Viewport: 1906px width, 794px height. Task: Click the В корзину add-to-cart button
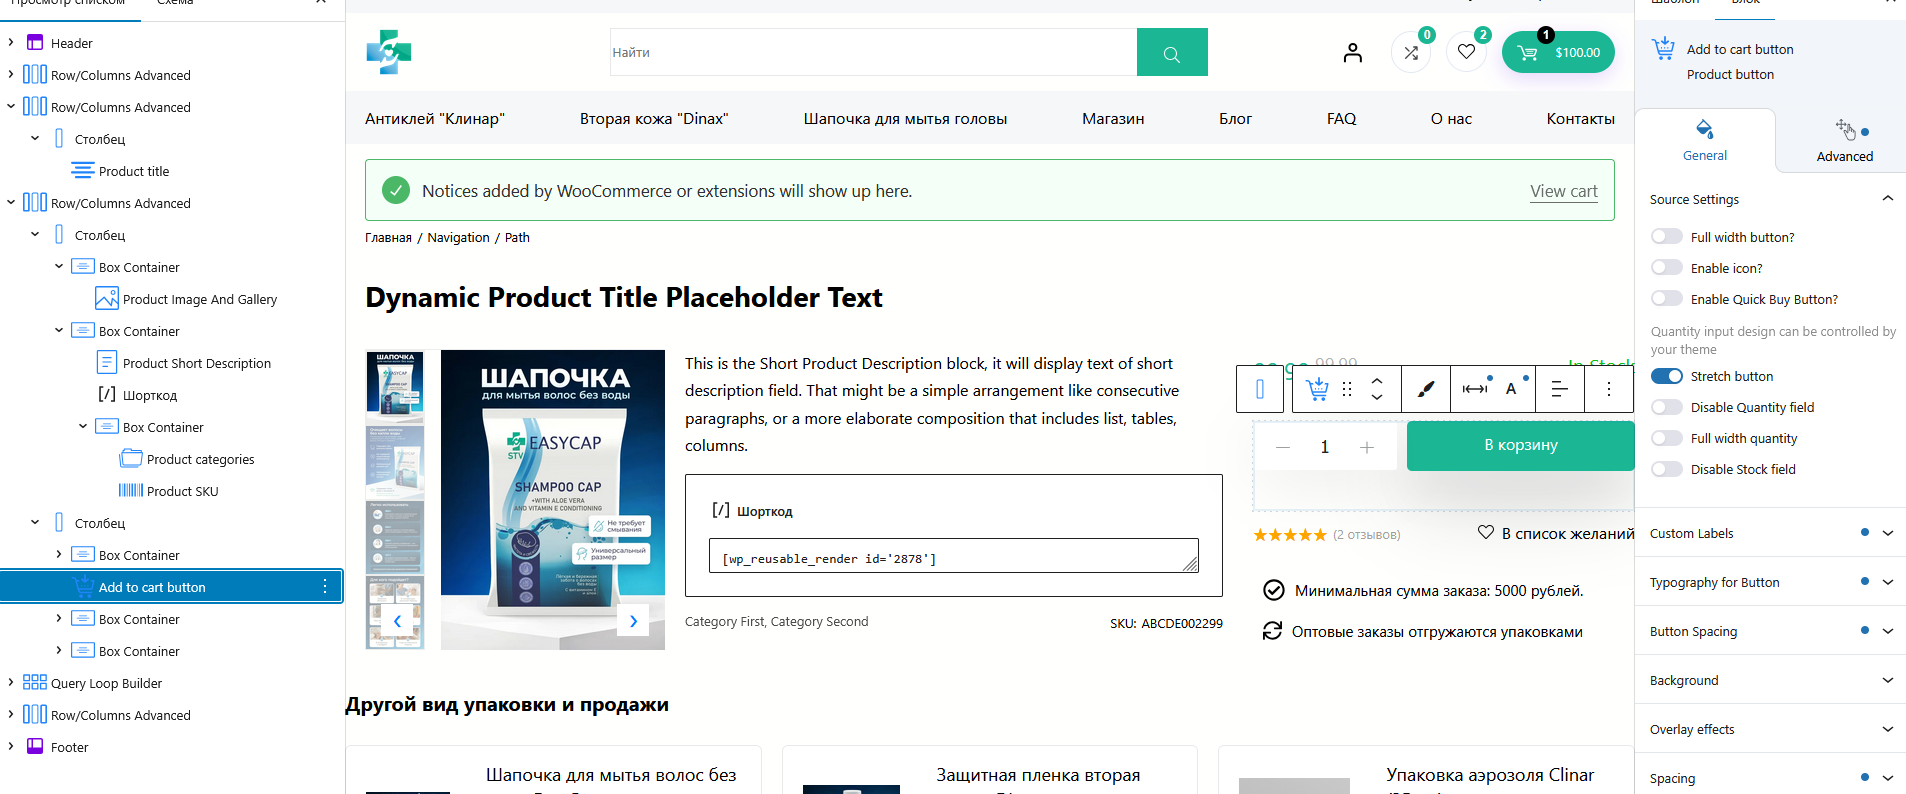coord(1521,445)
